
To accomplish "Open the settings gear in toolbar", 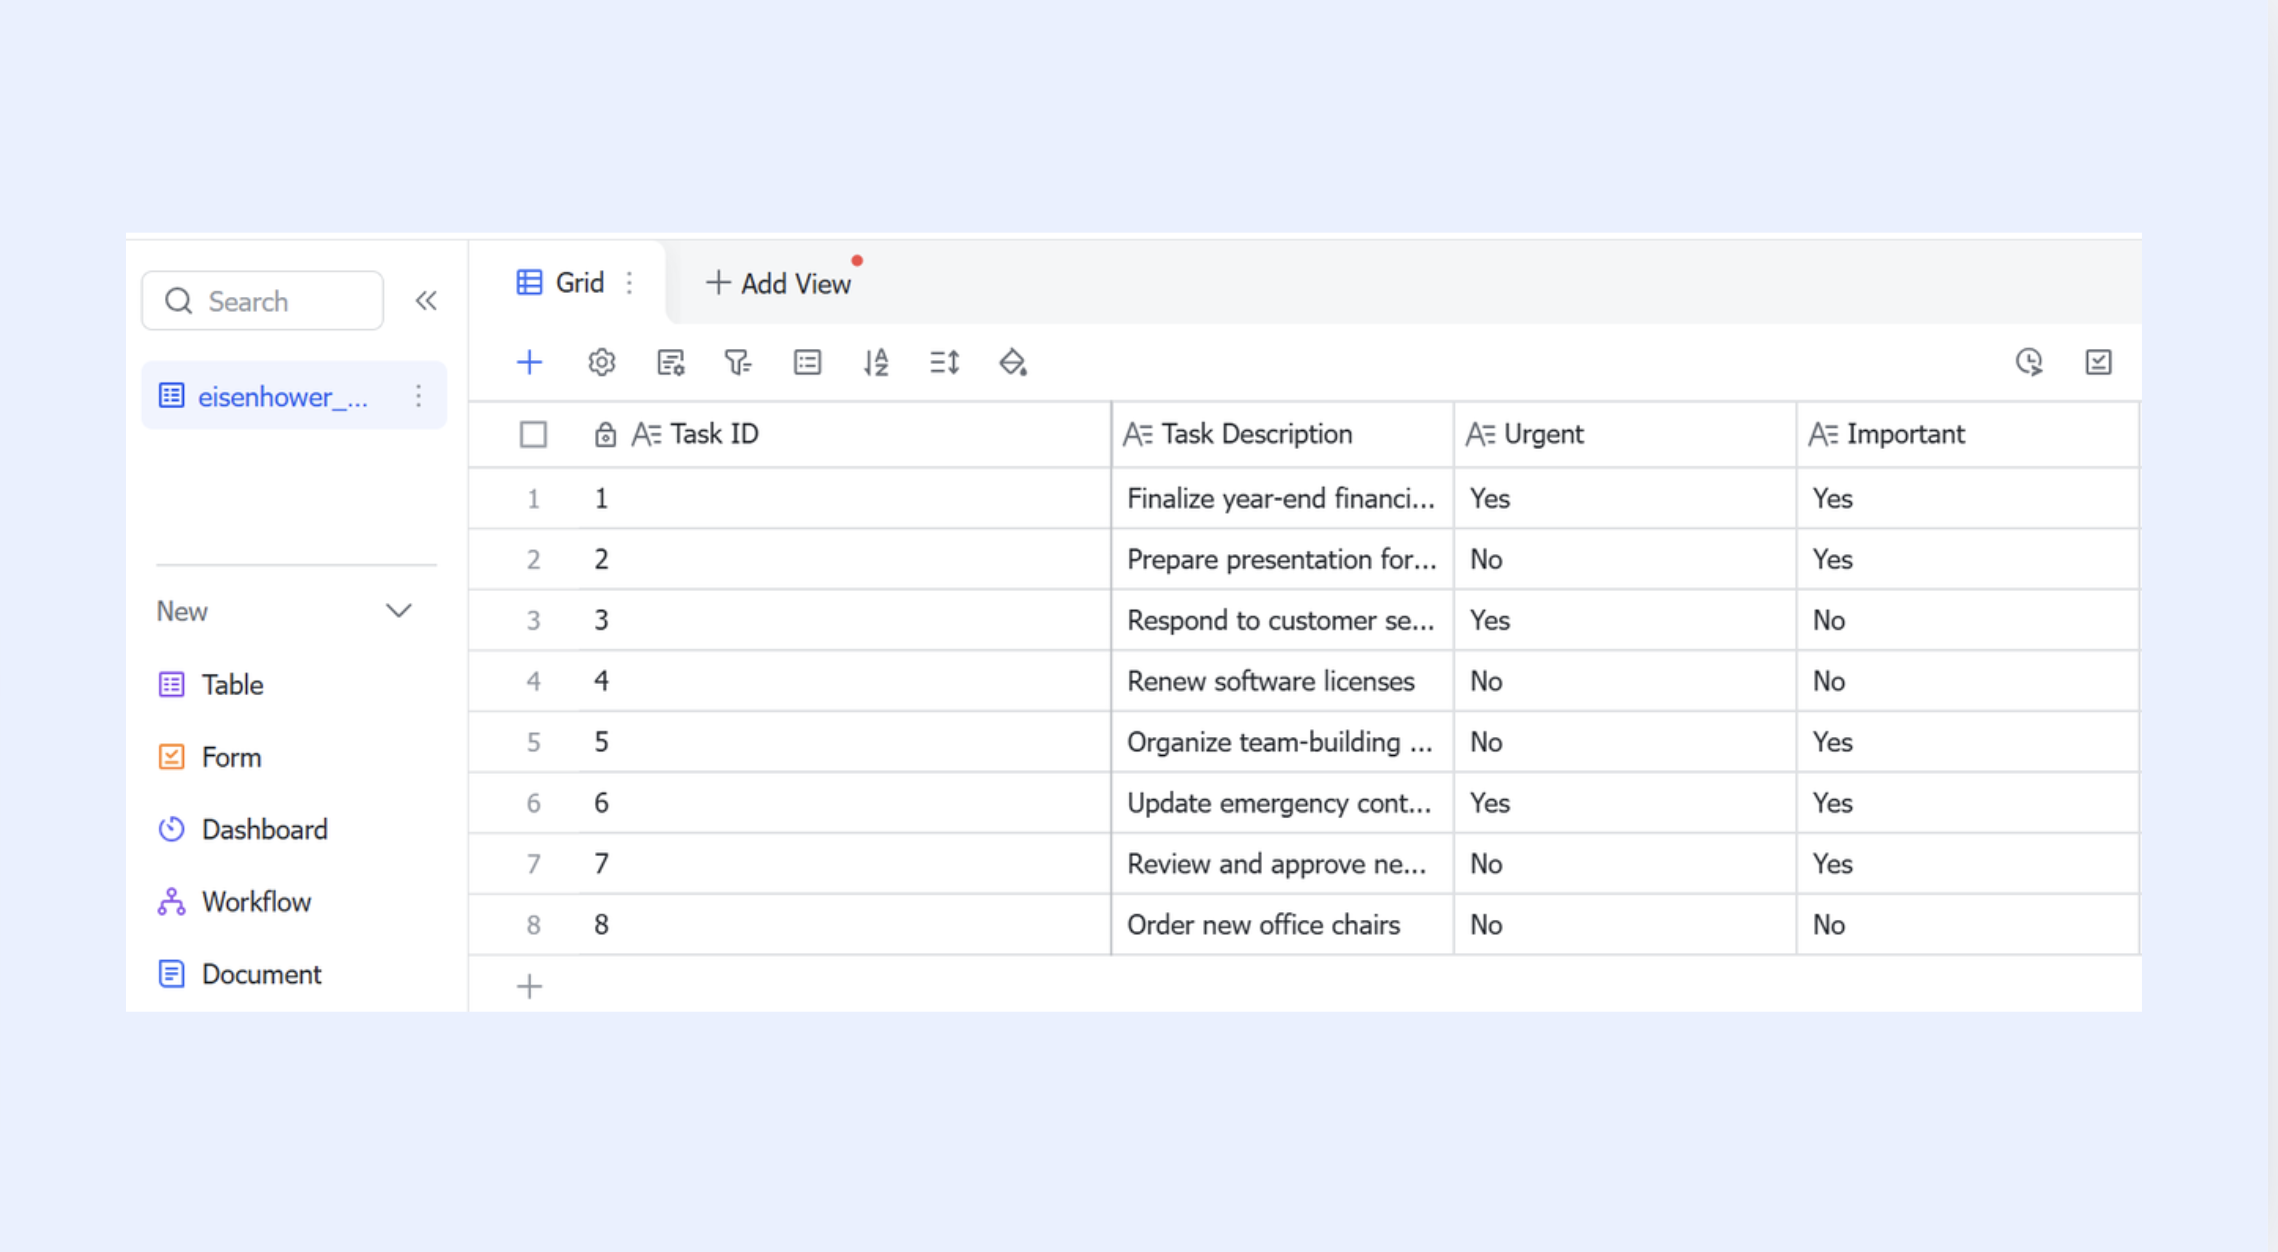I will [601, 362].
